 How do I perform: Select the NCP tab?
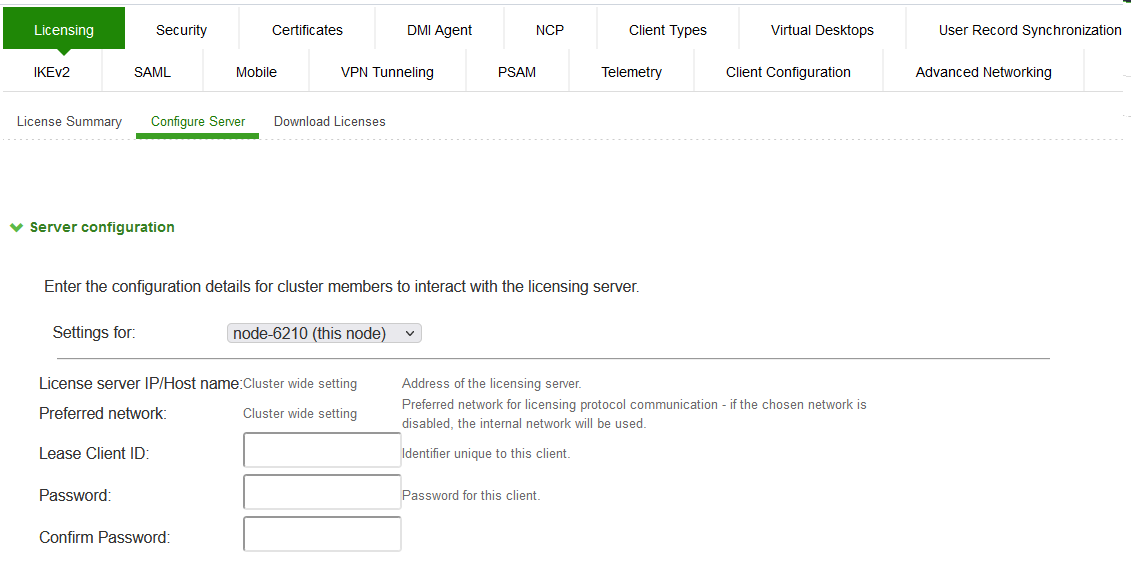click(x=550, y=30)
